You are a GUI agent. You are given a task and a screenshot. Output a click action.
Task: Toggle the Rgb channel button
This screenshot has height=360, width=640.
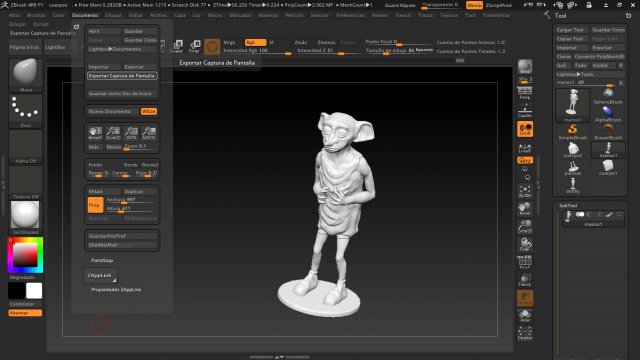256,42
